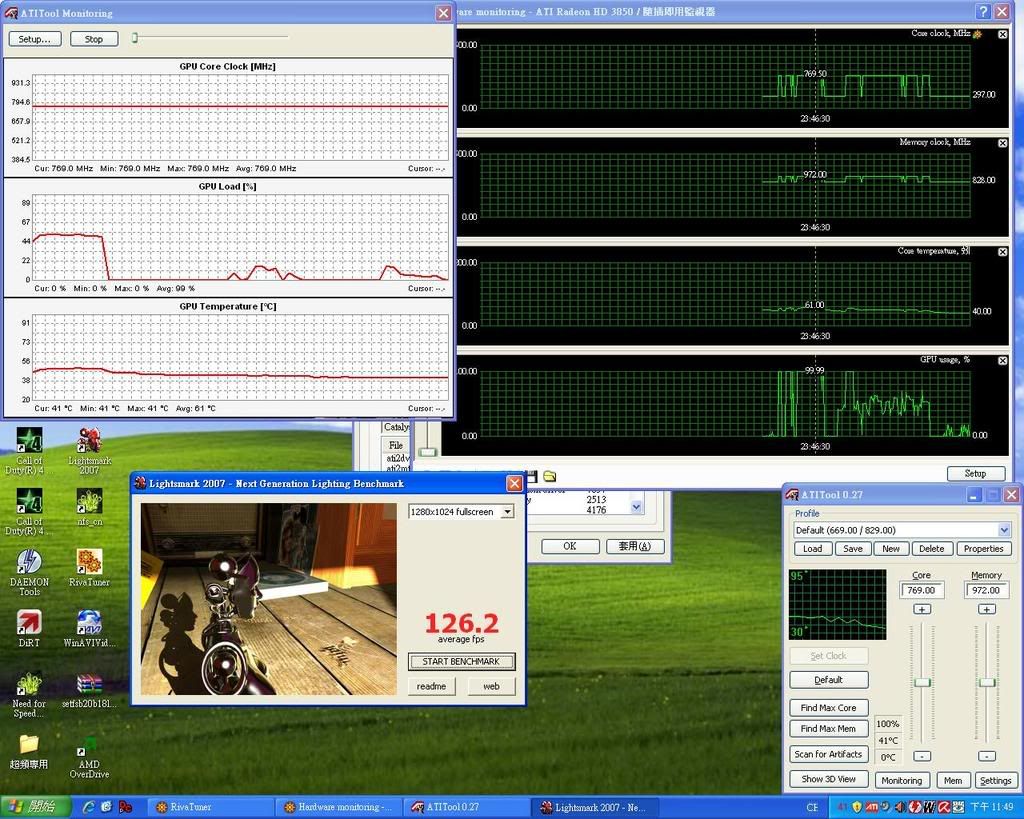1024x819 pixels.
Task: Click the New profile button in ATITool
Action: coord(891,549)
